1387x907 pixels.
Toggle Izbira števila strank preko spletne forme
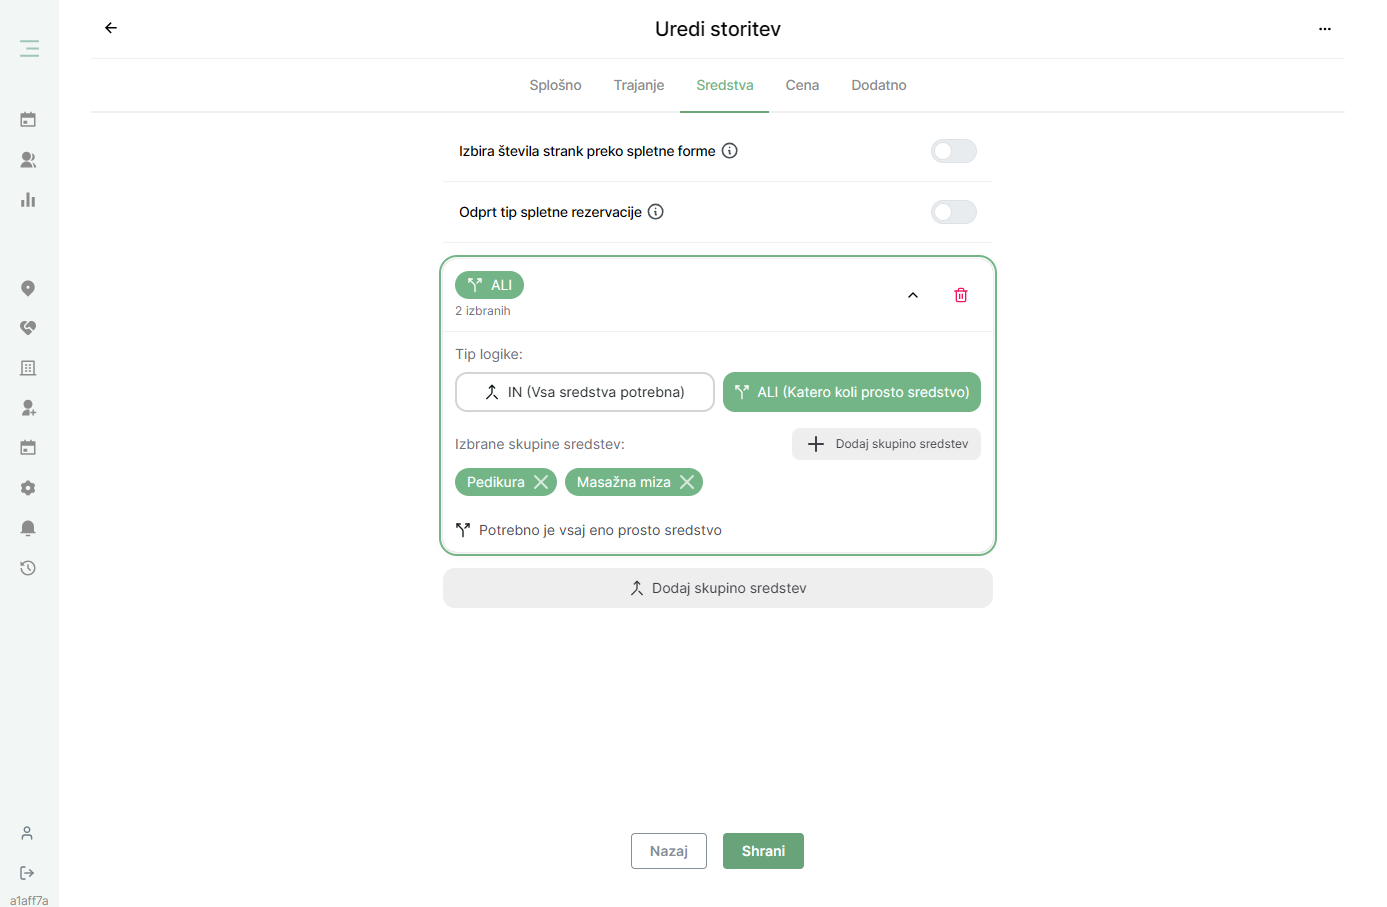953,151
